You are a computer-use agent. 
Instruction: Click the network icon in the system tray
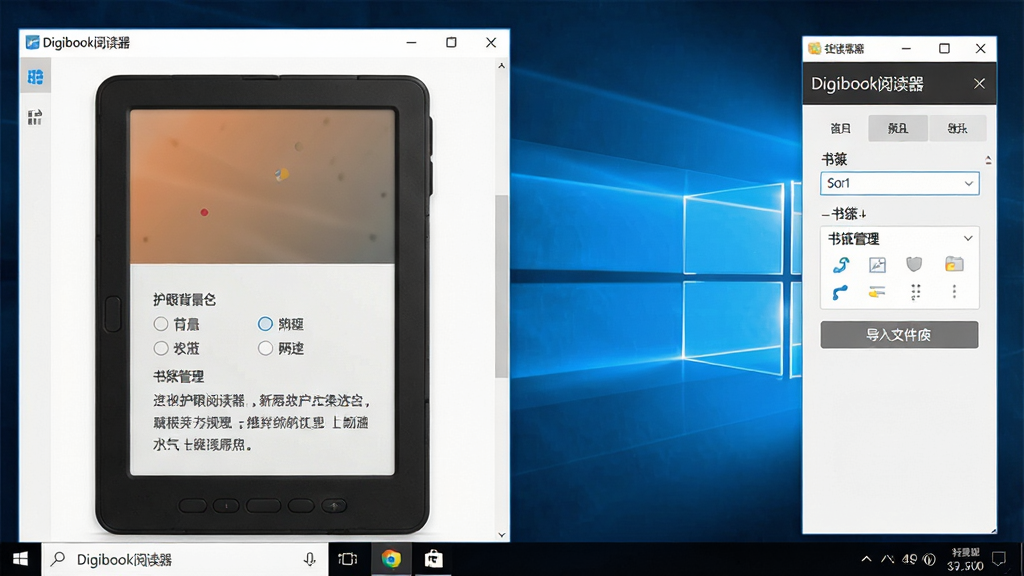pyautogui.click(x=888, y=559)
